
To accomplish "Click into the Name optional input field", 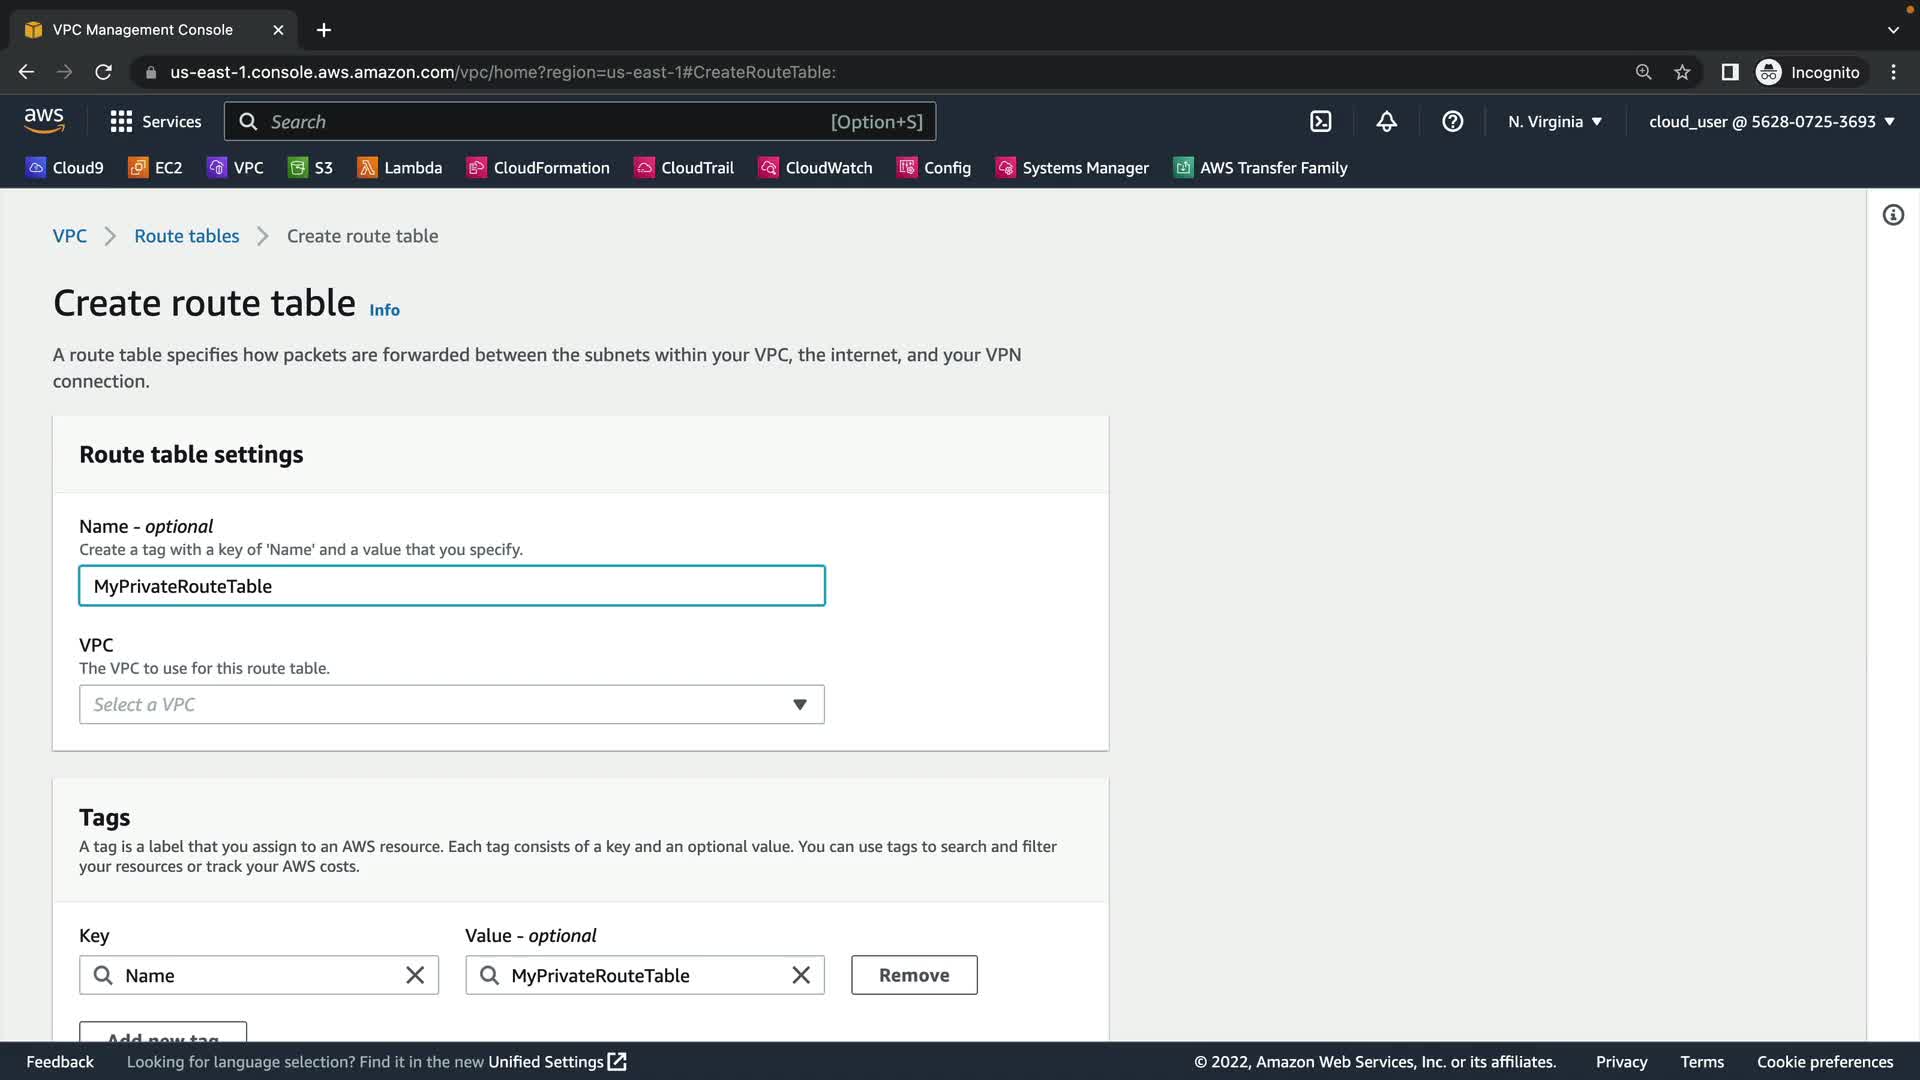I will 451,586.
